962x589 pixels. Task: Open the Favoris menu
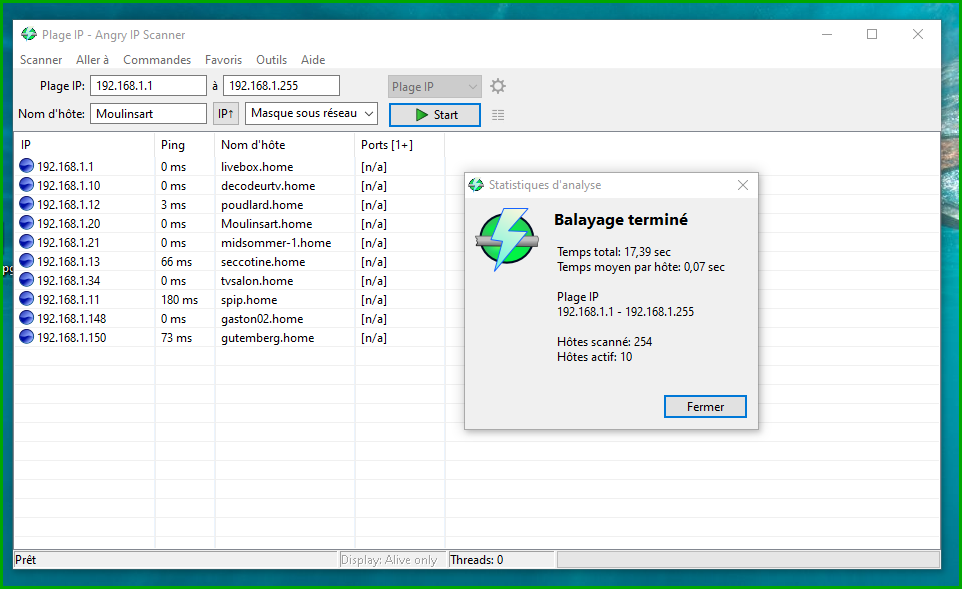(223, 60)
